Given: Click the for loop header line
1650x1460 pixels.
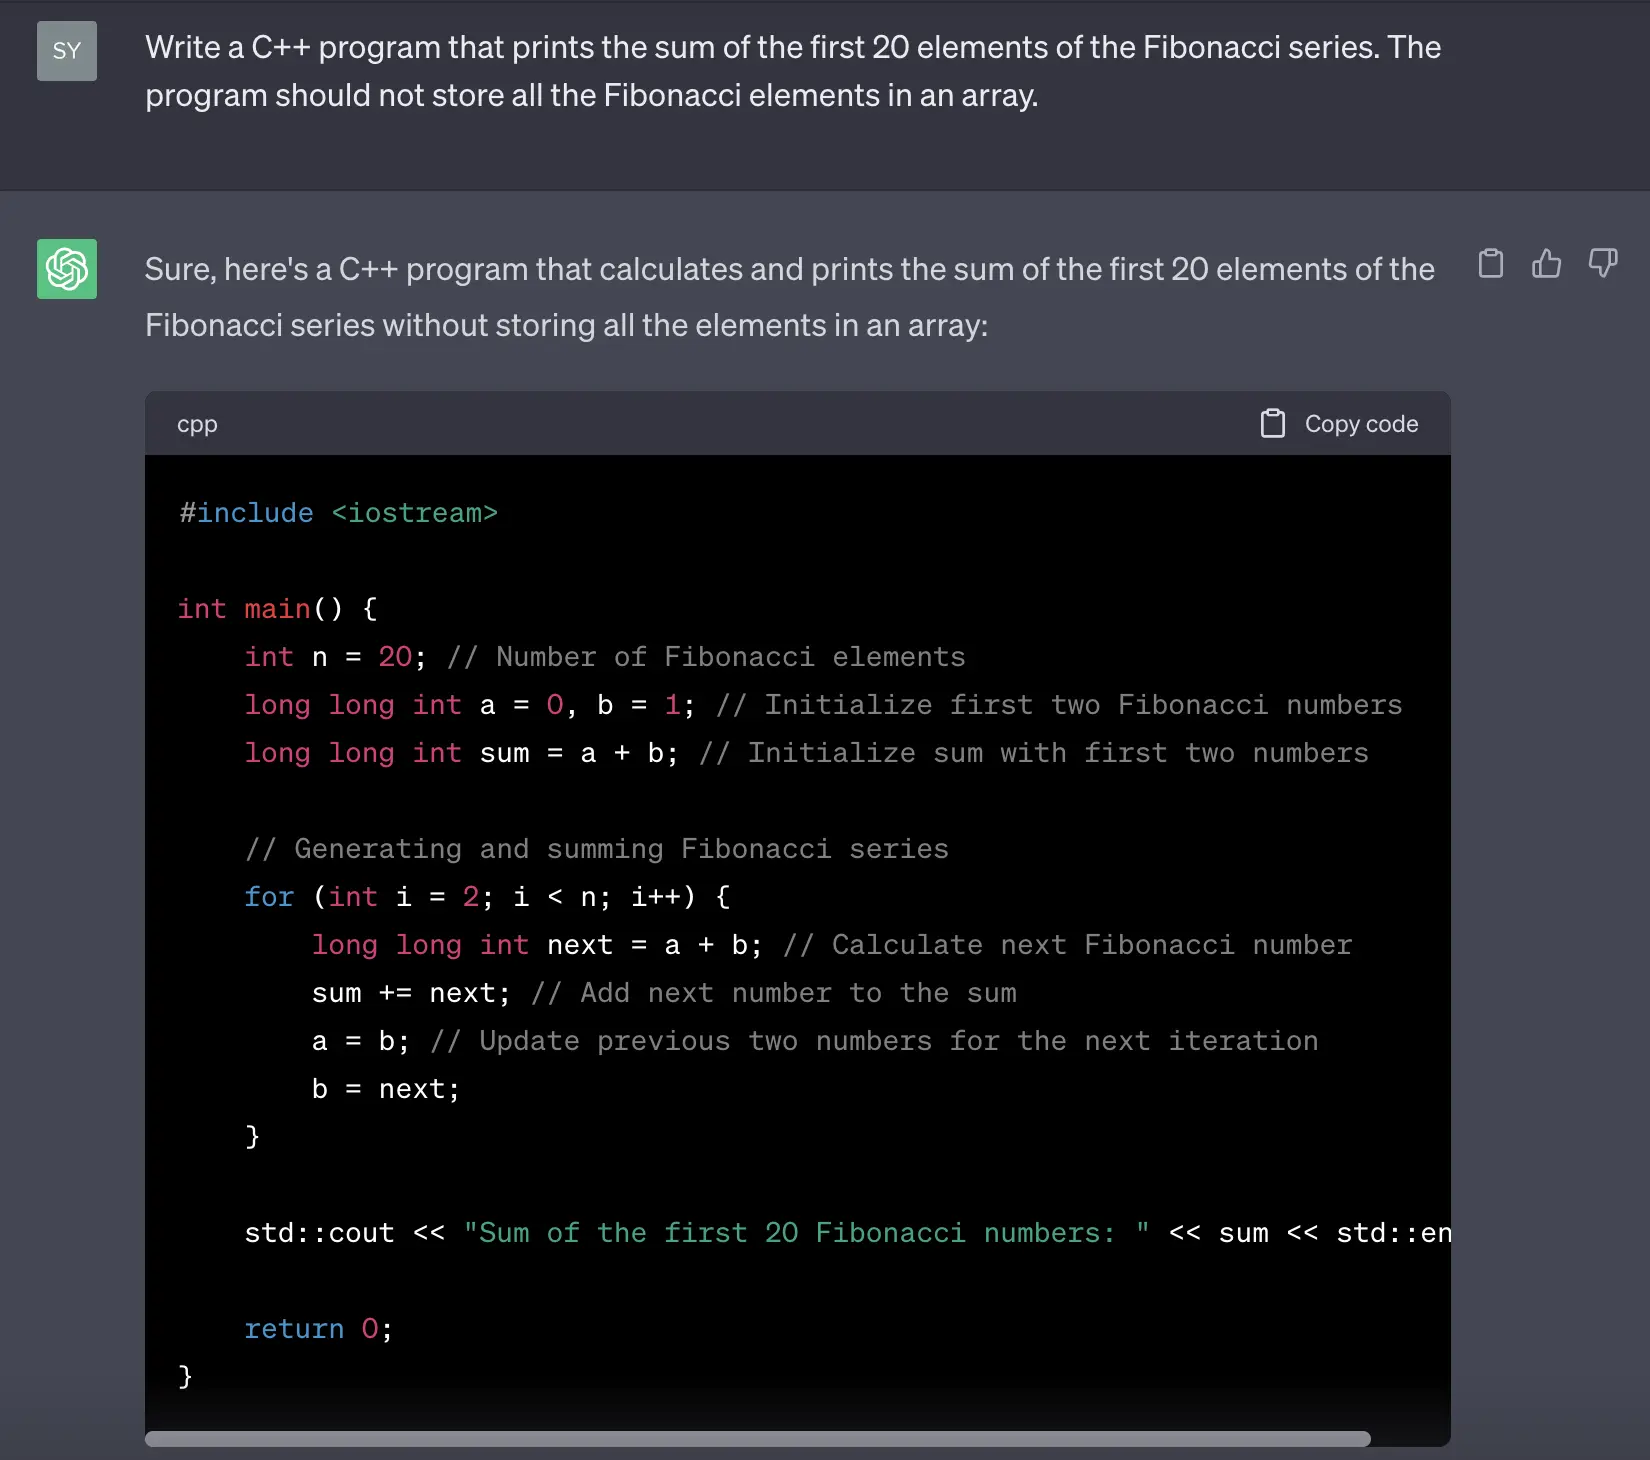Looking at the screenshot, I should tap(488, 897).
